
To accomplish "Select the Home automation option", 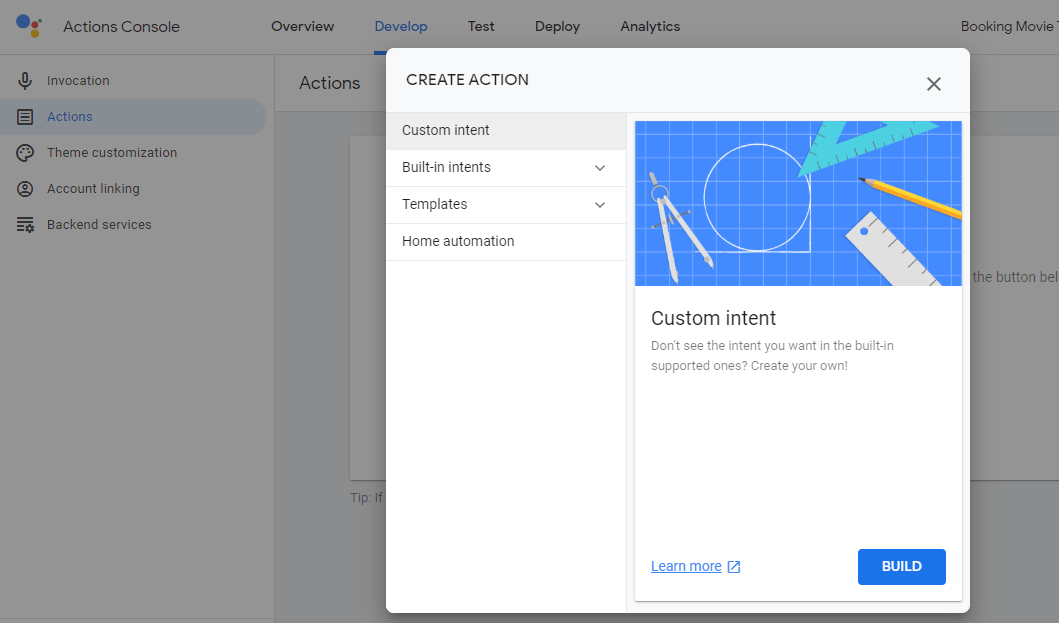I will click(x=458, y=241).
